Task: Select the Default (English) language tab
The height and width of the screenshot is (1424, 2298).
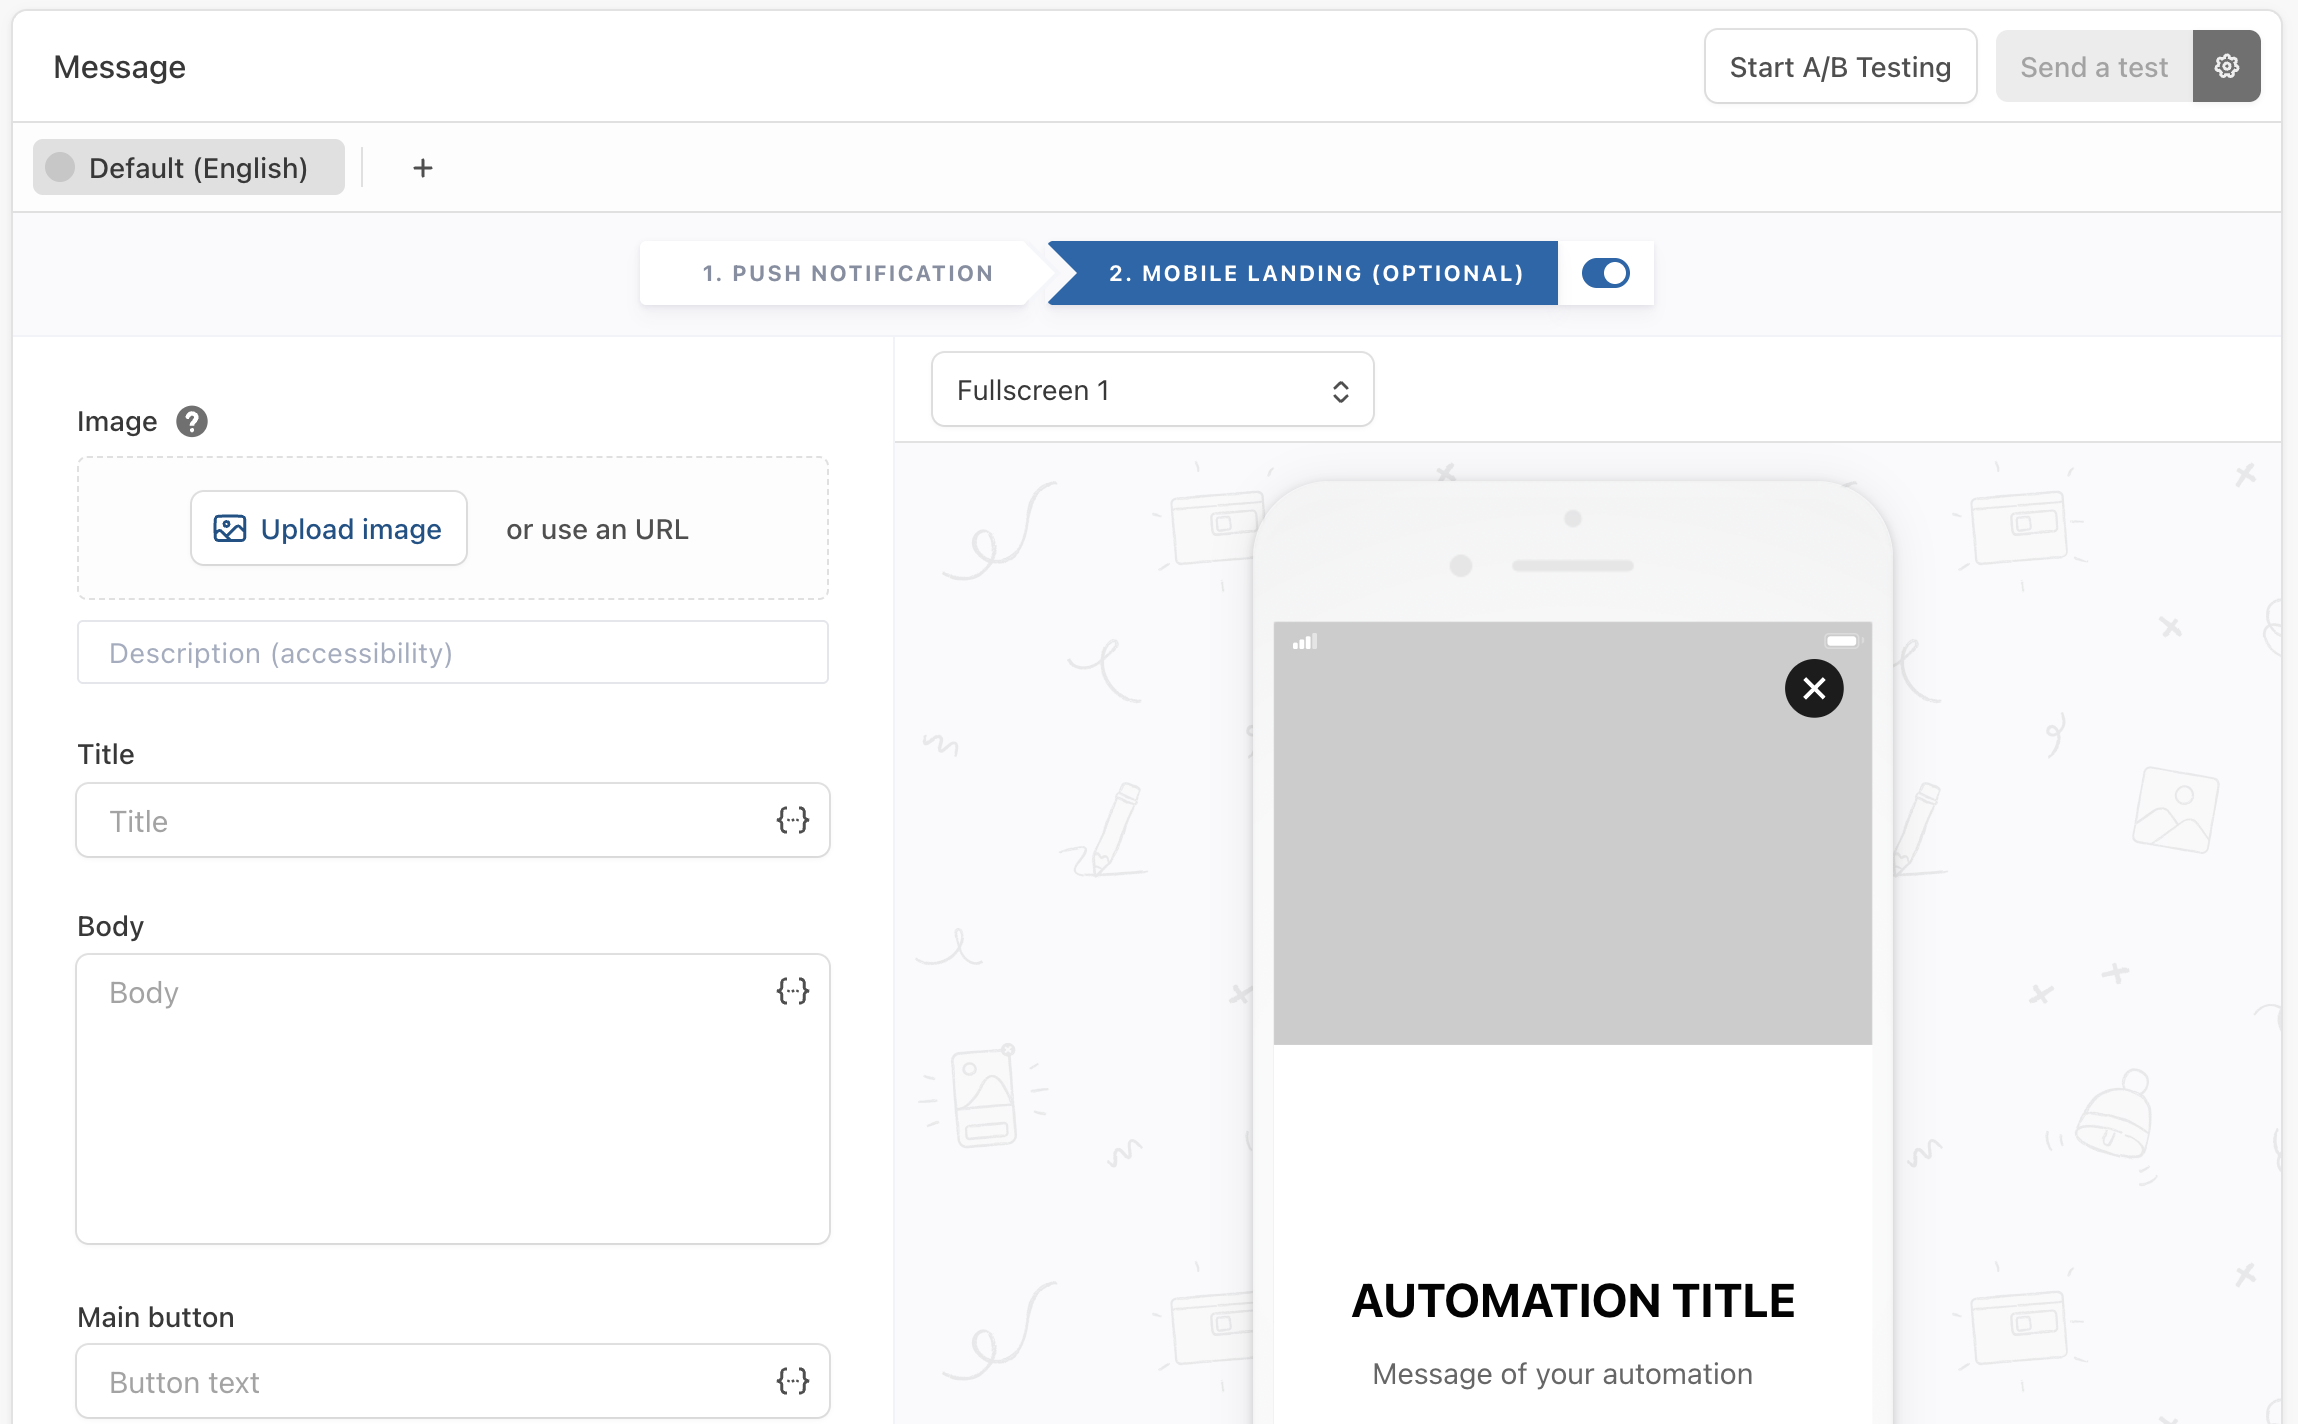Action: 189,168
